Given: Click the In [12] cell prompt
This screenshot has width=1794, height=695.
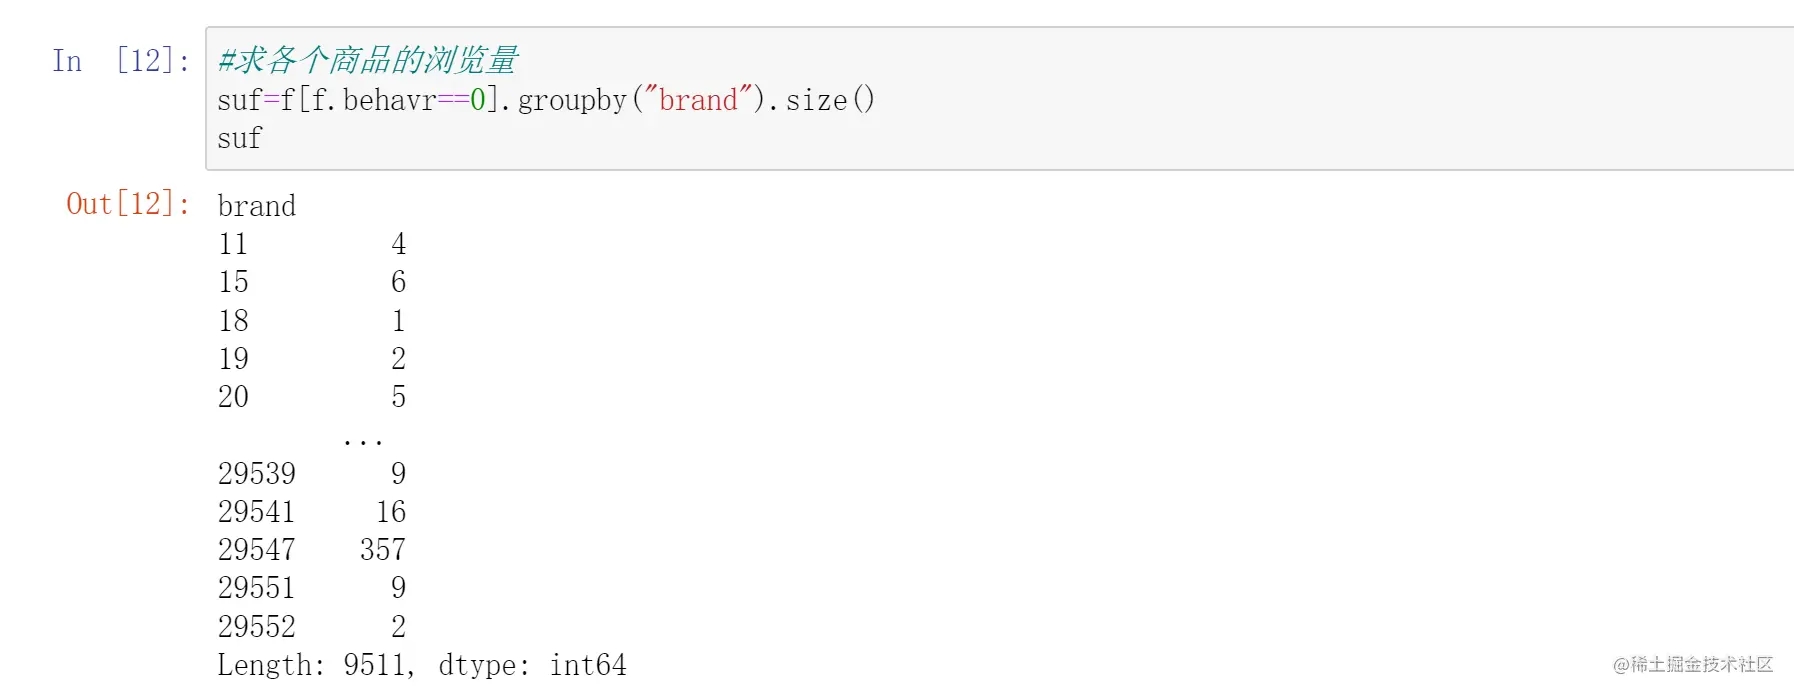Looking at the screenshot, I should point(120,61).
